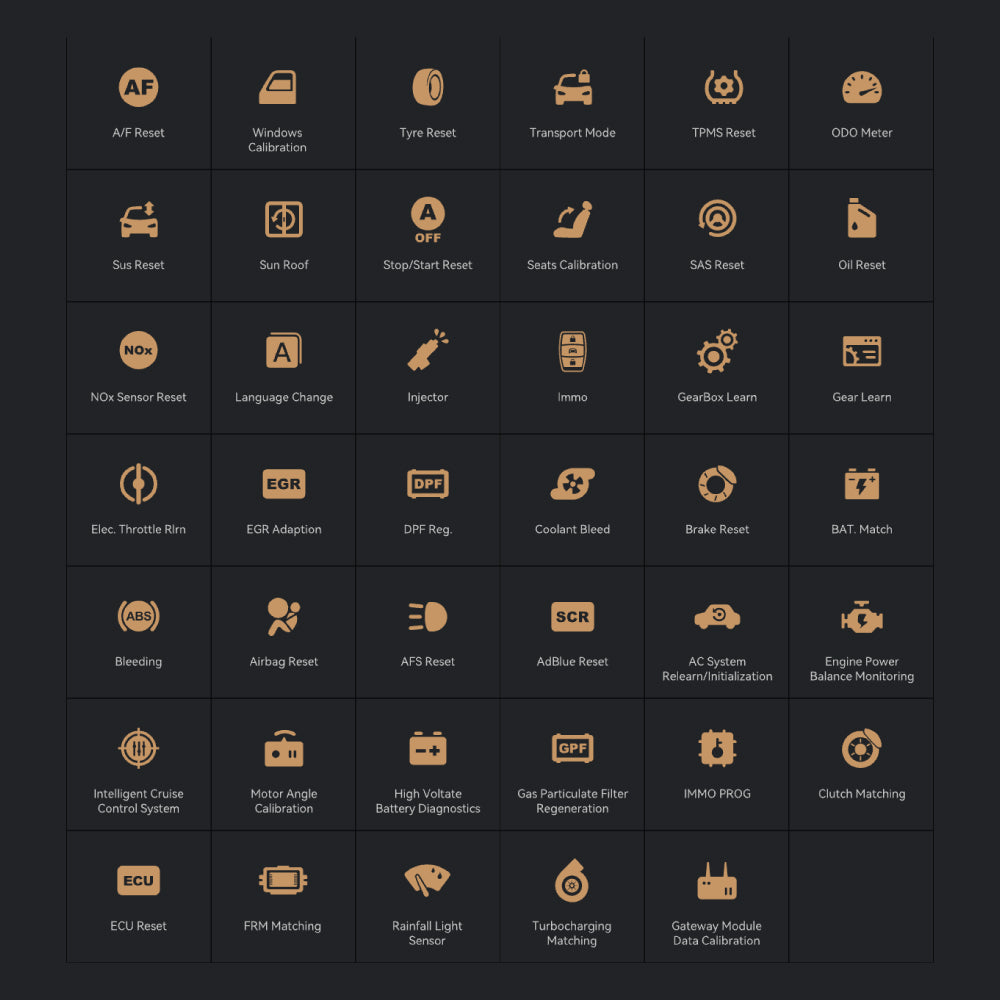The height and width of the screenshot is (1000, 1000).
Task: Open the SAS Reset steering function
Action: (717, 220)
